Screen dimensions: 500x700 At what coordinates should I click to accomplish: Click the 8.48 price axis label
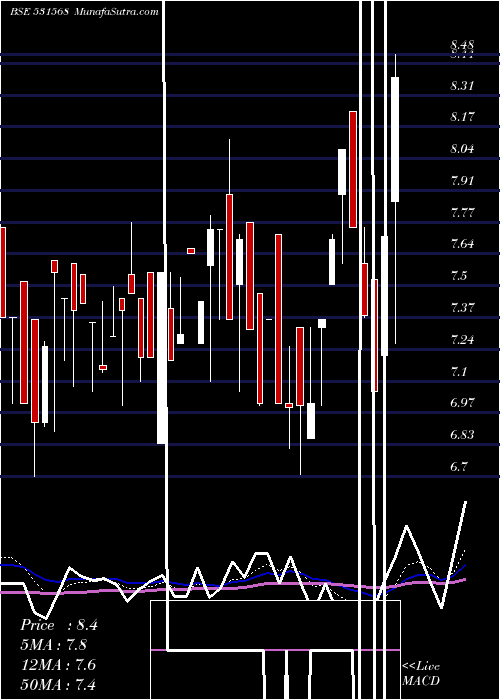click(462, 45)
